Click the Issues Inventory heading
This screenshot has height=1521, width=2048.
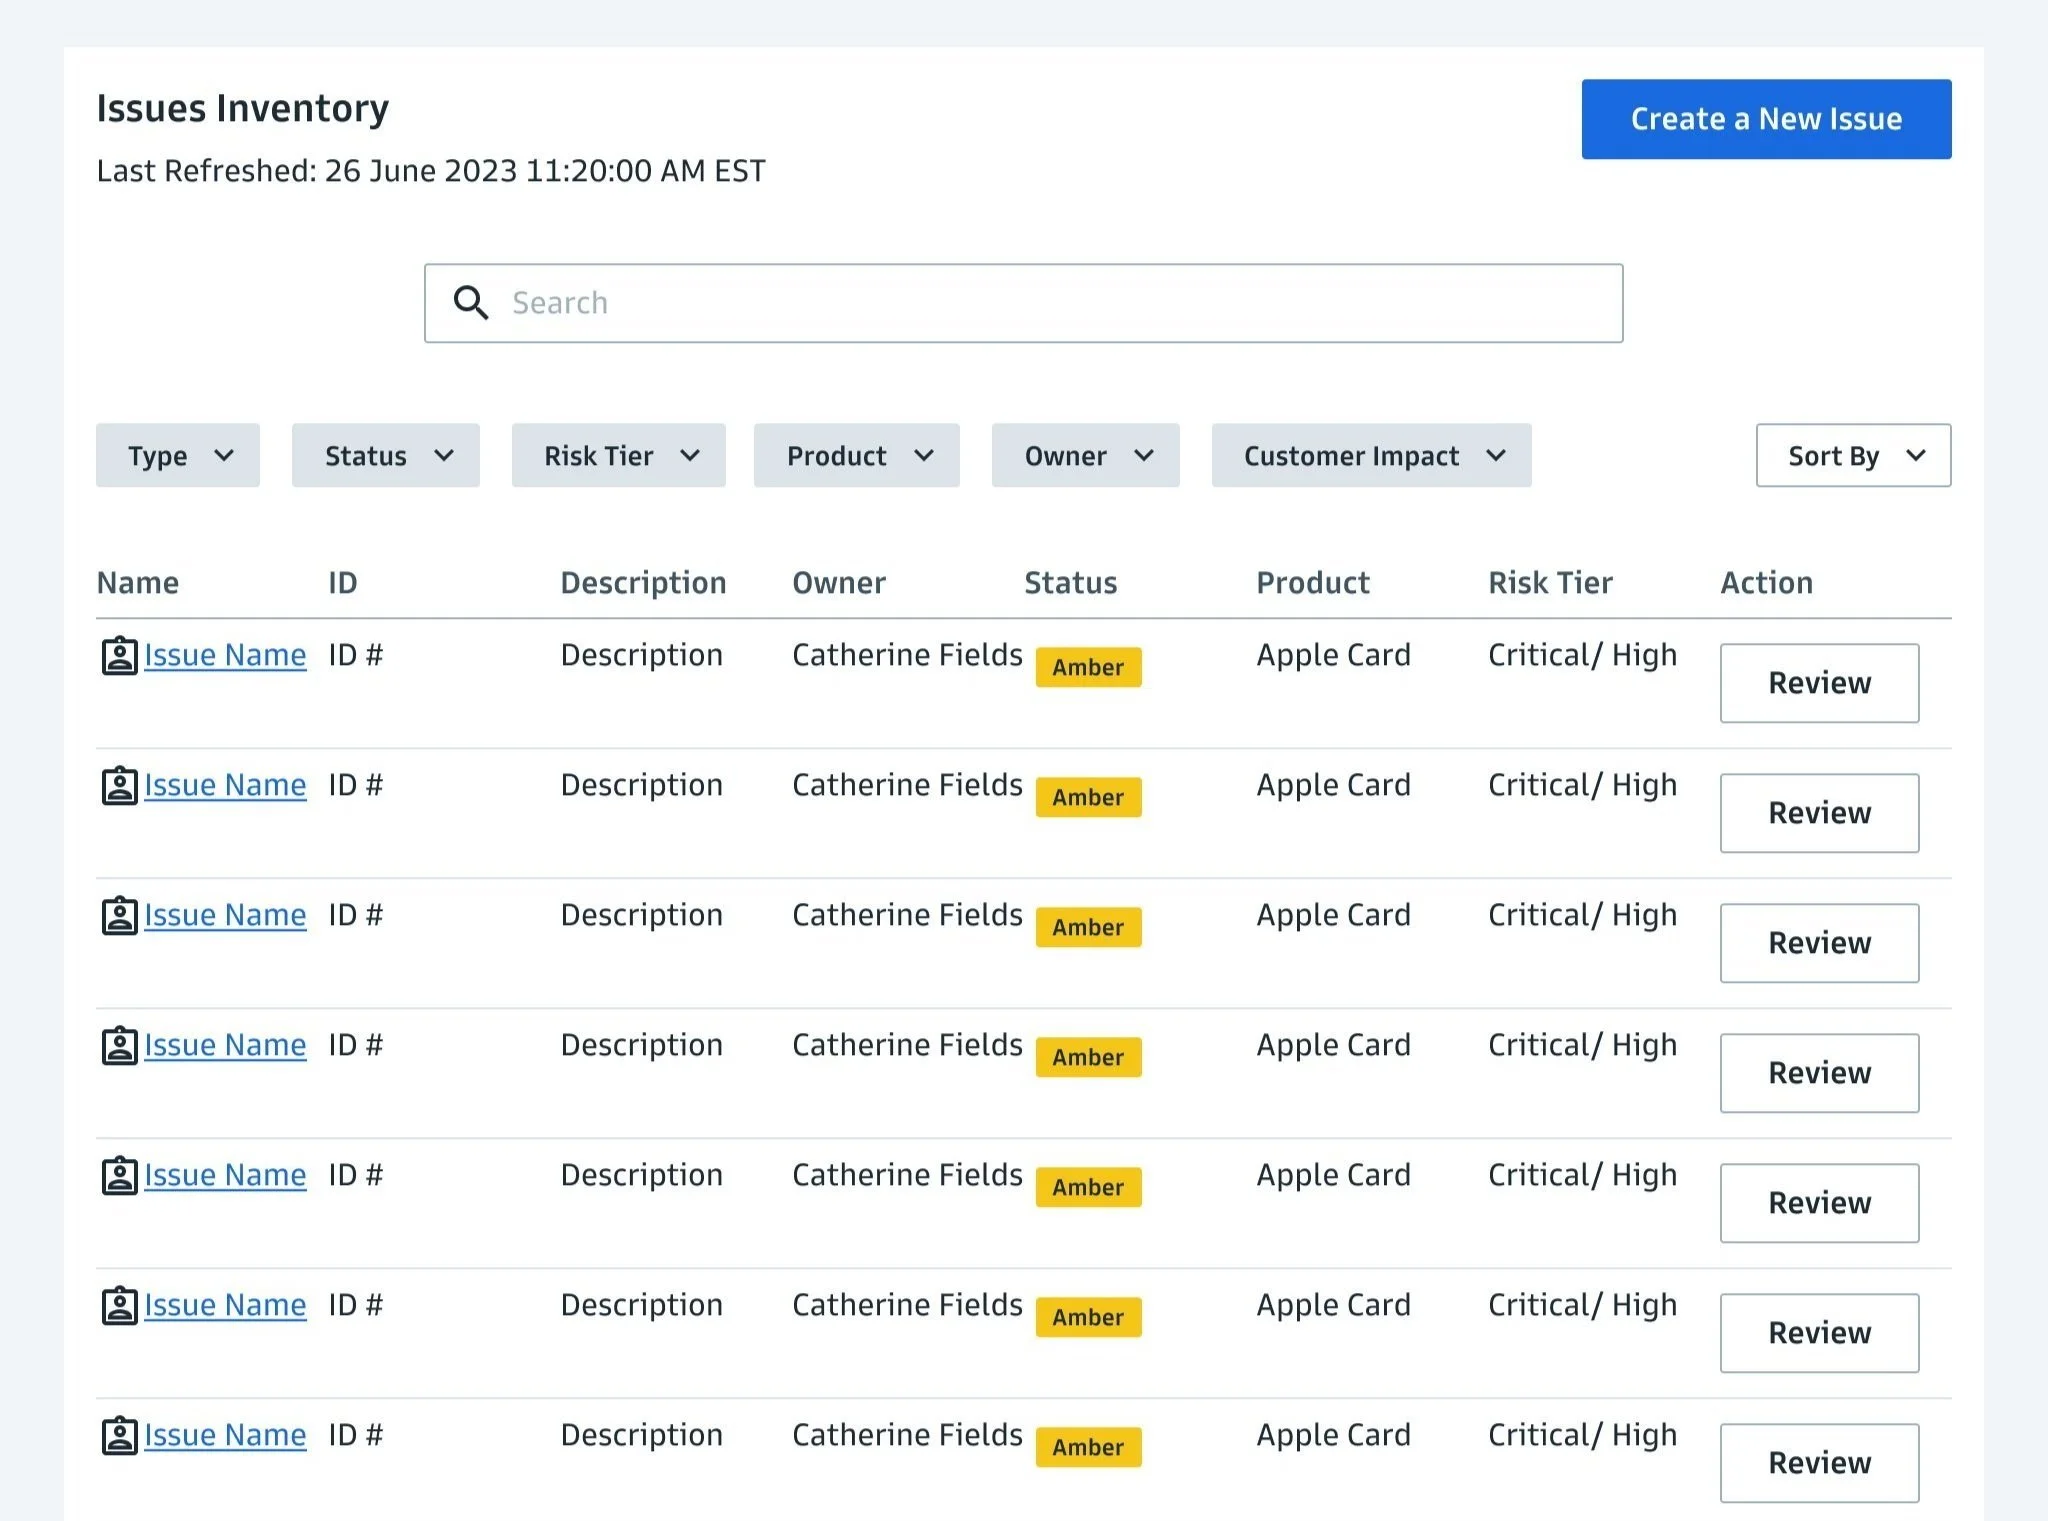242,109
